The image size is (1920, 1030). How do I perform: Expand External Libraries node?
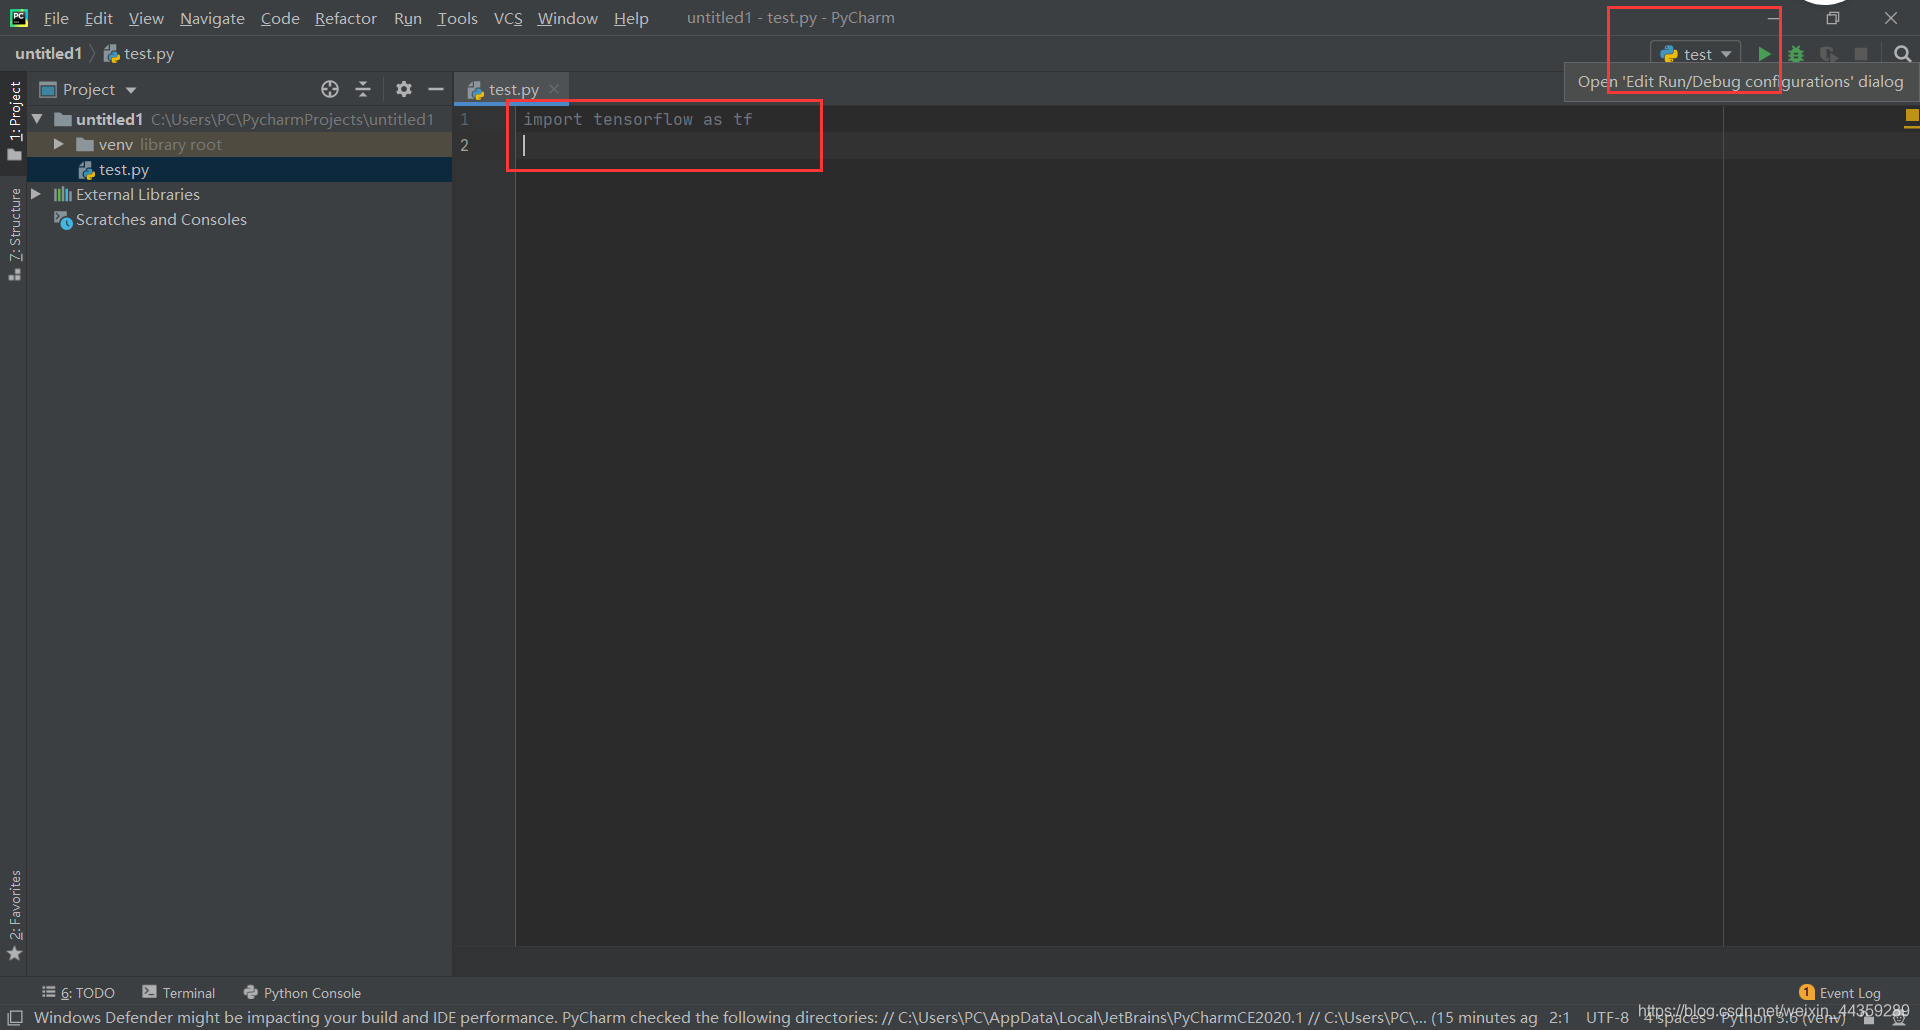click(x=36, y=194)
